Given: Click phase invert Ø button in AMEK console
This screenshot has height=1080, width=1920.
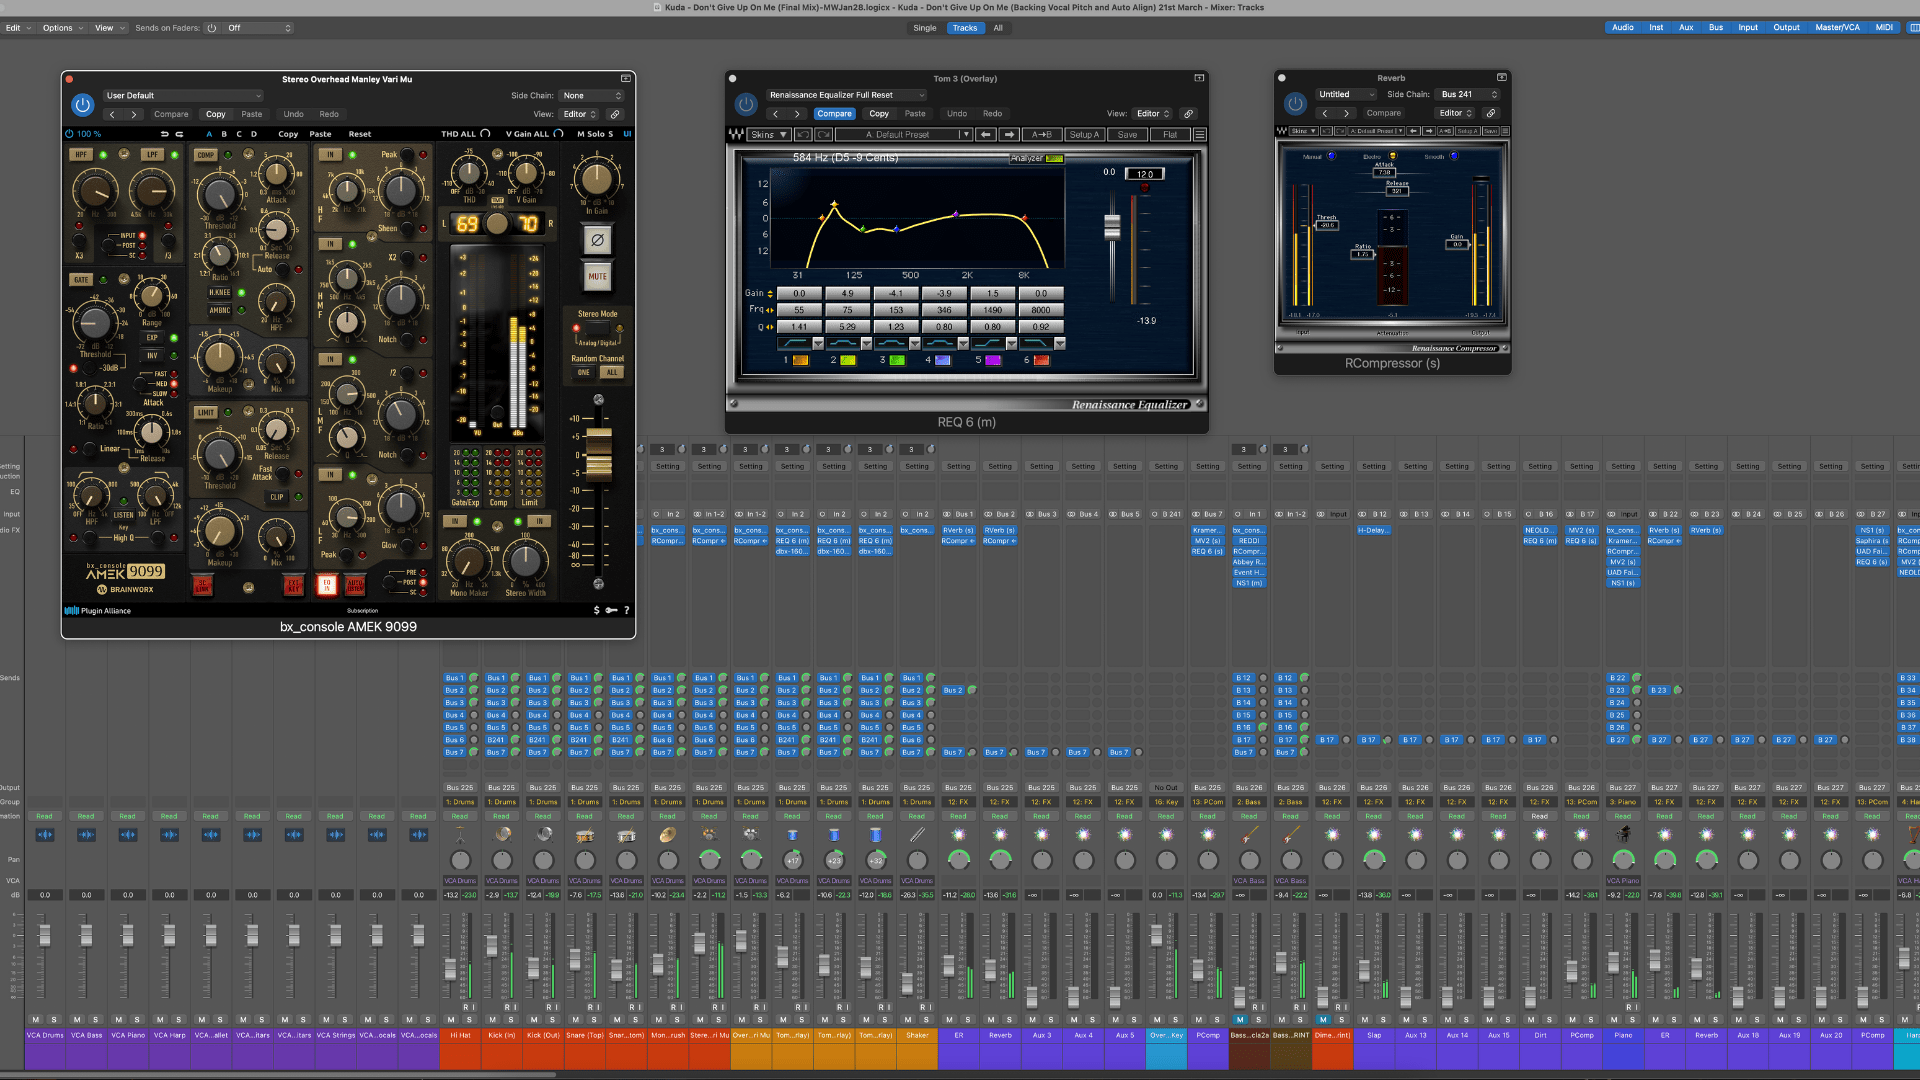Looking at the screenshot, I should pyautogui.click(x=597, y=240).
